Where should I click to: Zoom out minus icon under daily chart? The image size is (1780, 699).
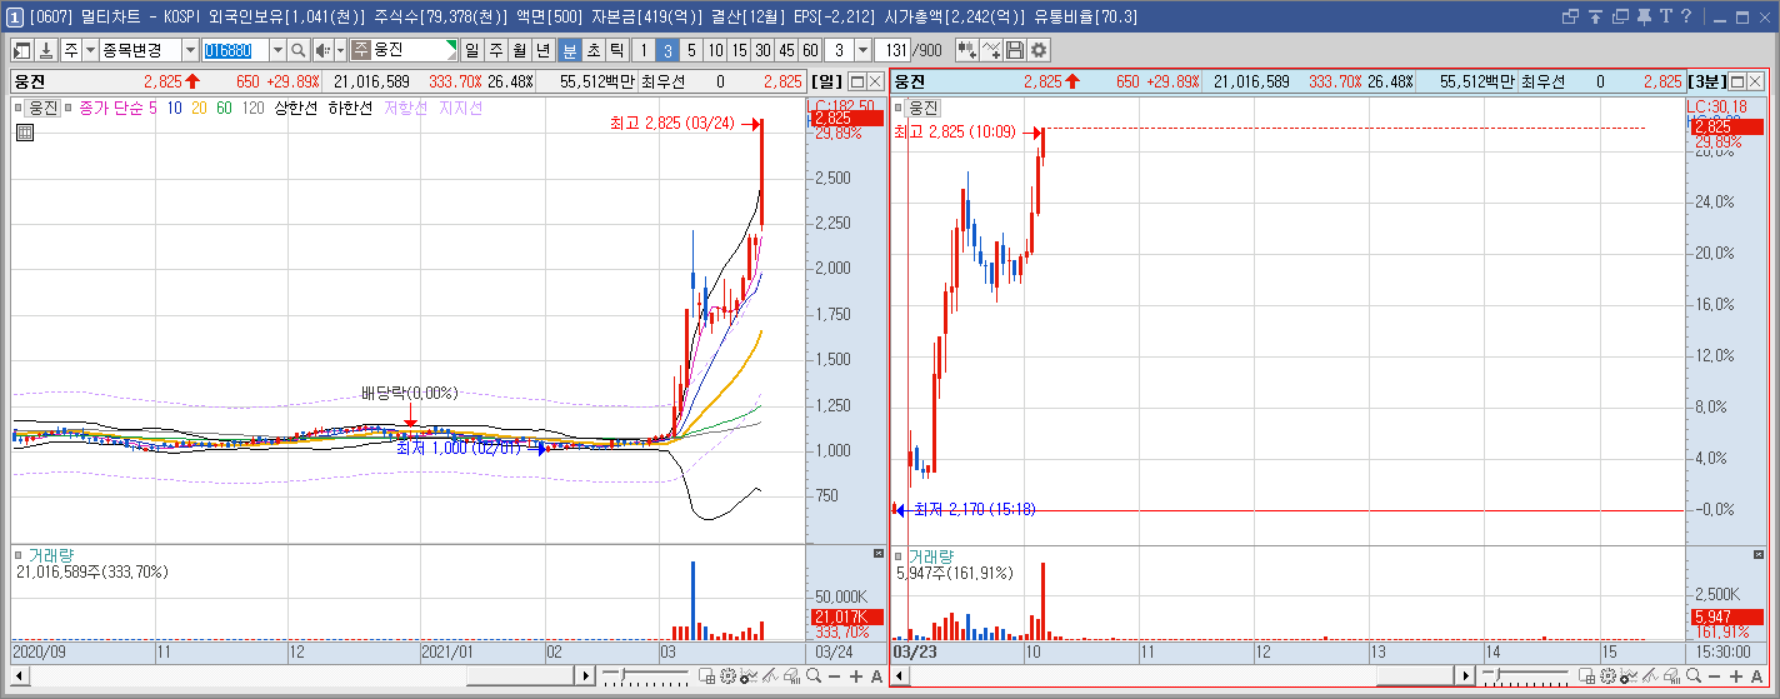[x=835, y=677]
